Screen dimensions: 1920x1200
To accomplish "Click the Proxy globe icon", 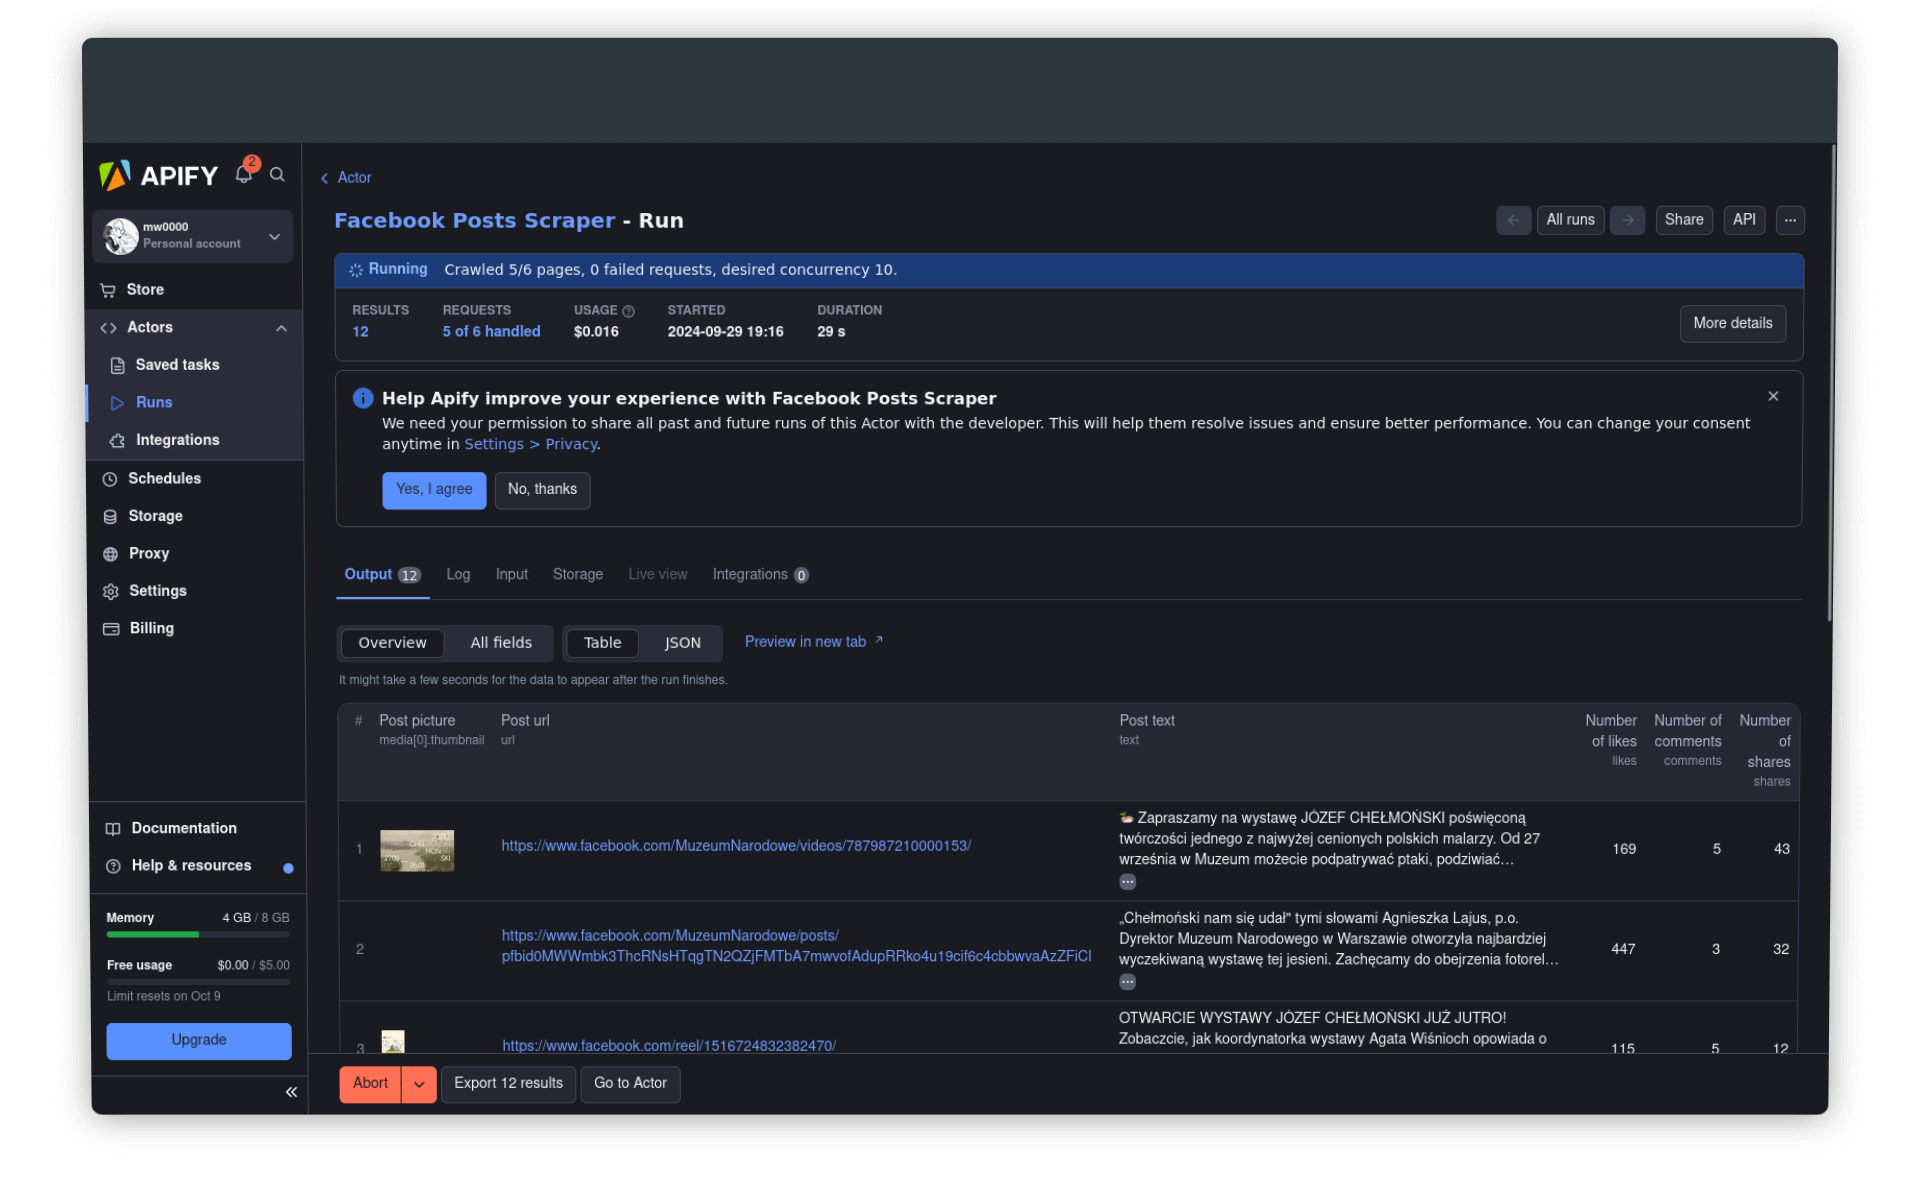I will (x=110, y=554).
